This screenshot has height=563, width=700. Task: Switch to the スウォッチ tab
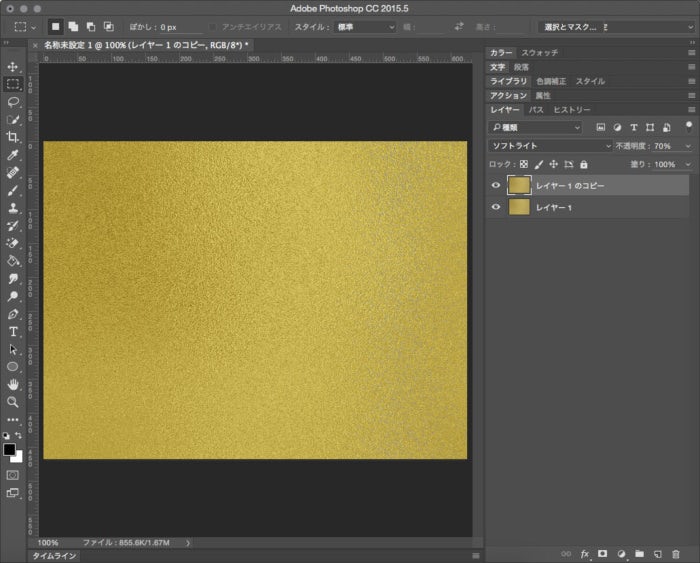coord(540,52)
